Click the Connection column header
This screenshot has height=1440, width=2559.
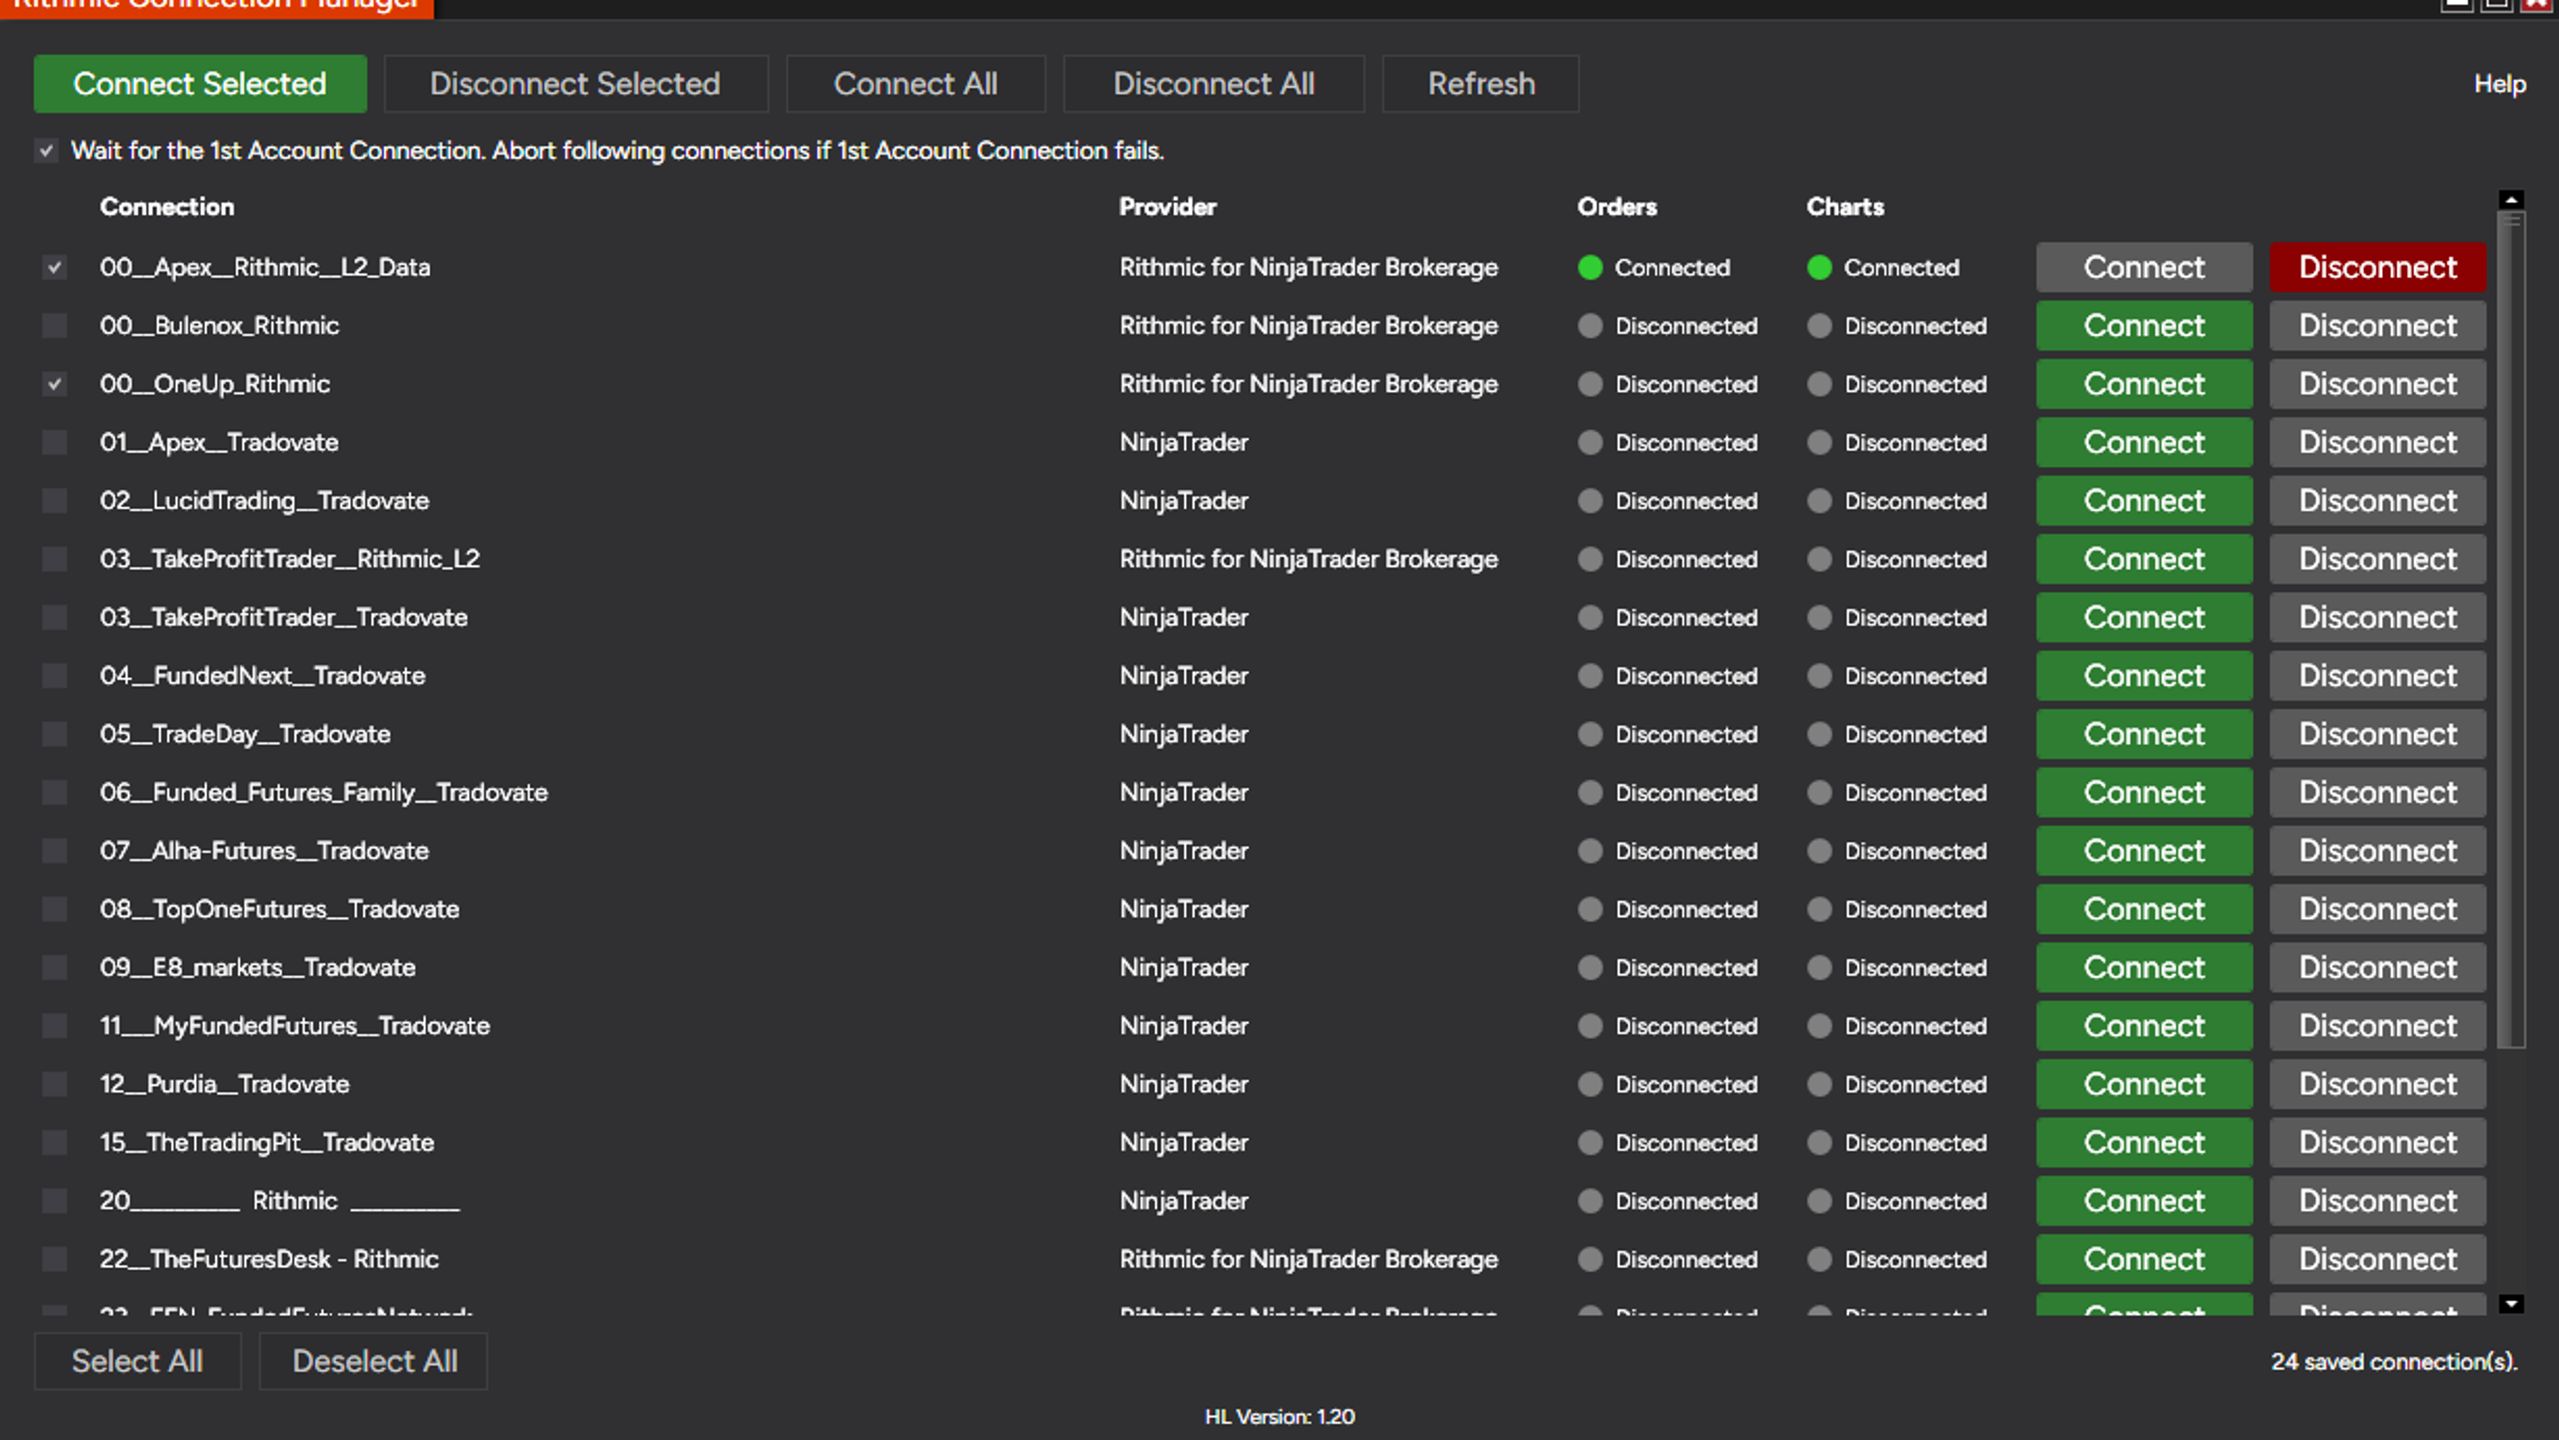[x=167, y=207]
